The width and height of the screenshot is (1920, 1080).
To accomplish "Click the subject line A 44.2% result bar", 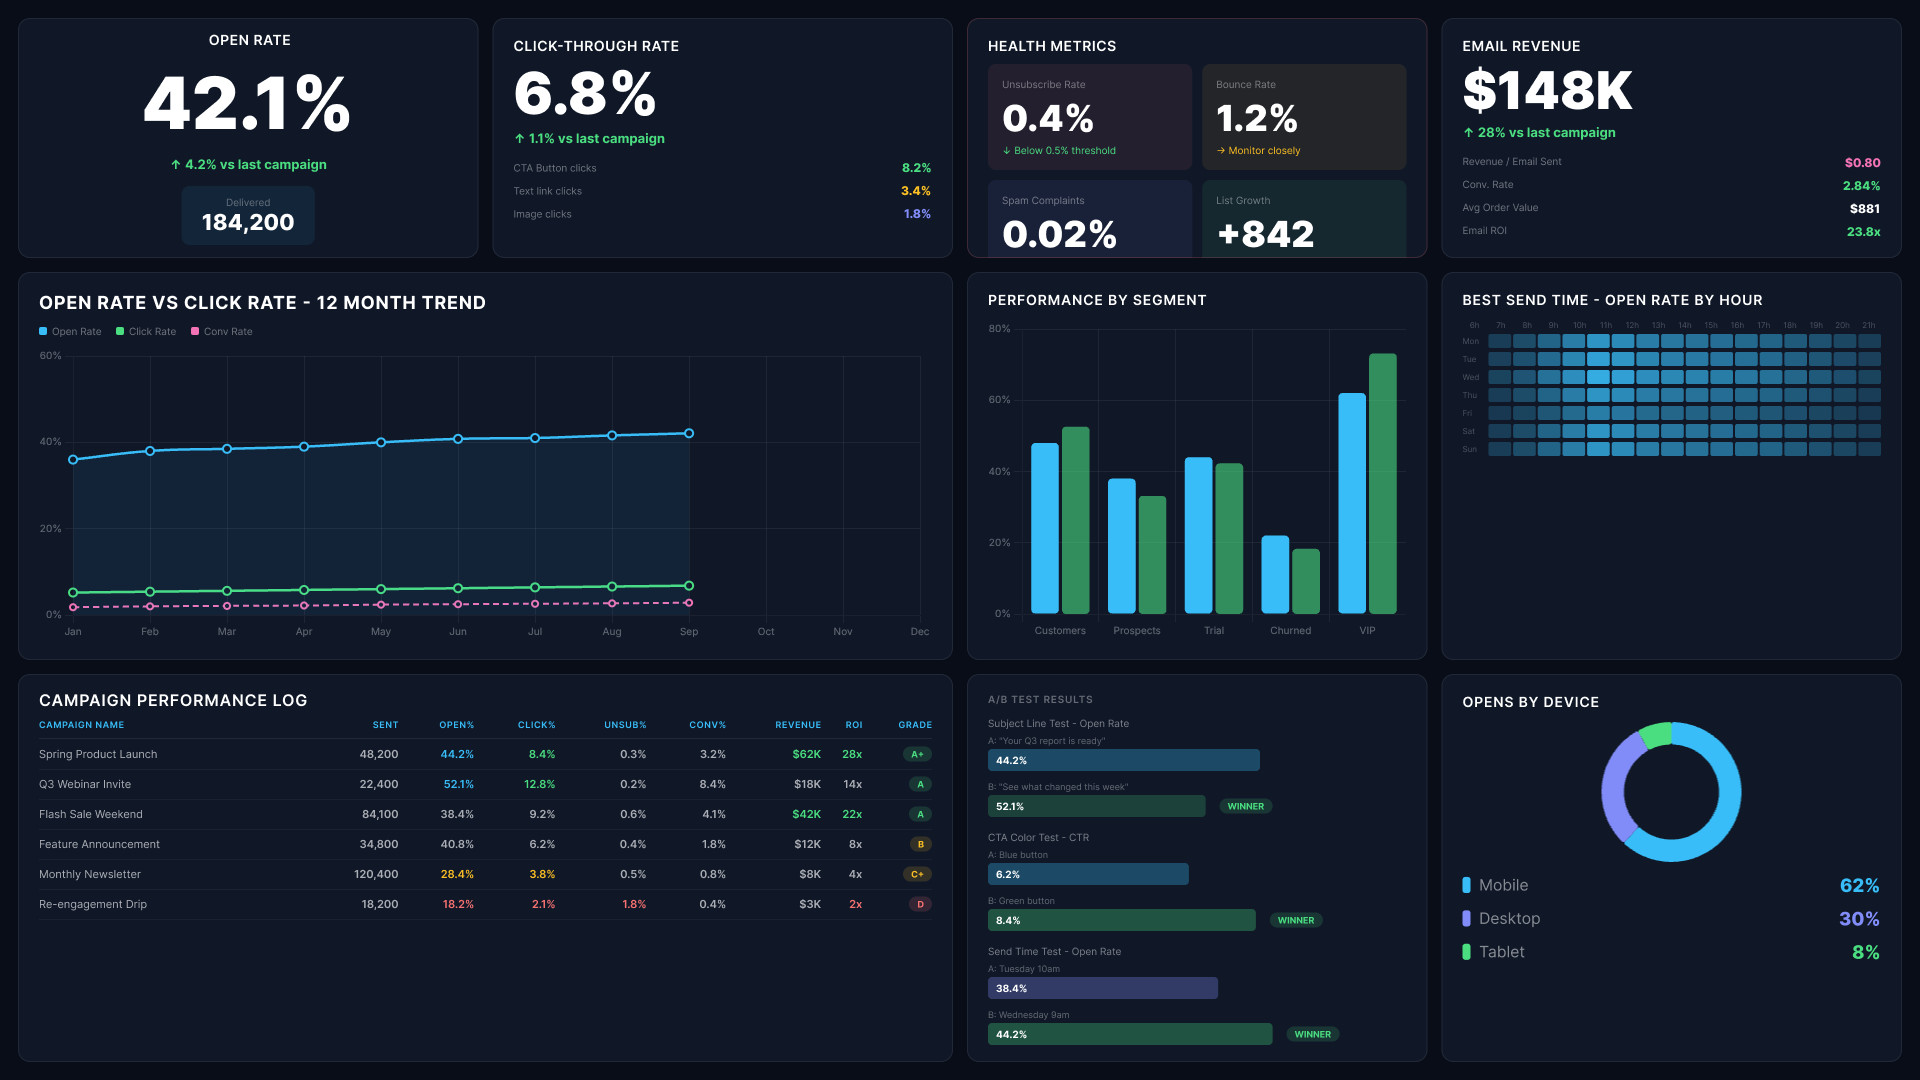I will pyautogui.click(x=1124, y=760).
